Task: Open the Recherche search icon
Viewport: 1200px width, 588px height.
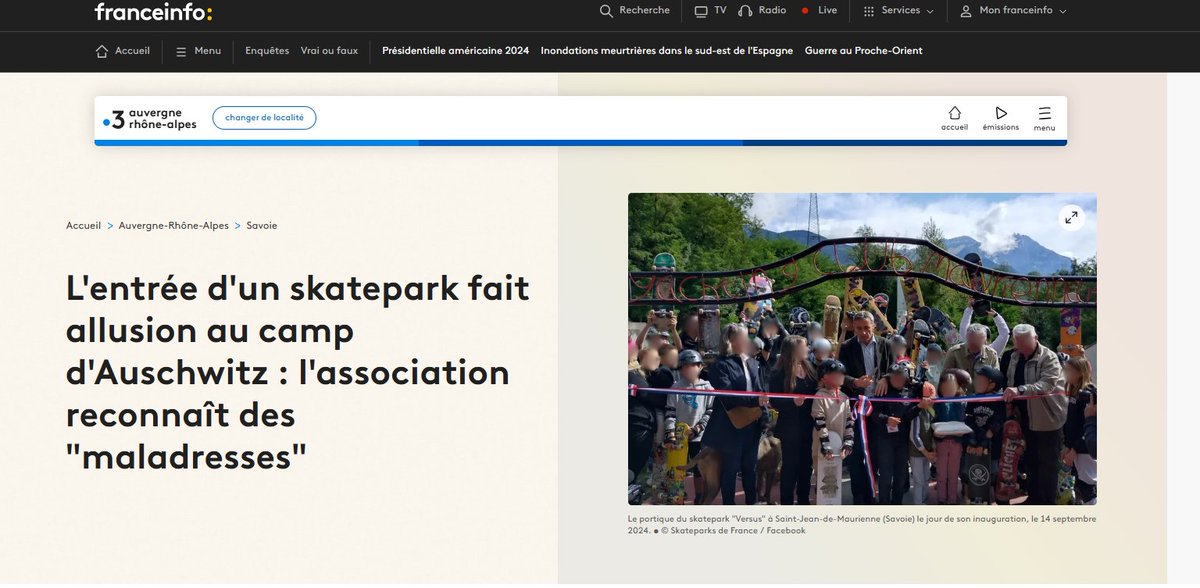Action: (606, 10)
